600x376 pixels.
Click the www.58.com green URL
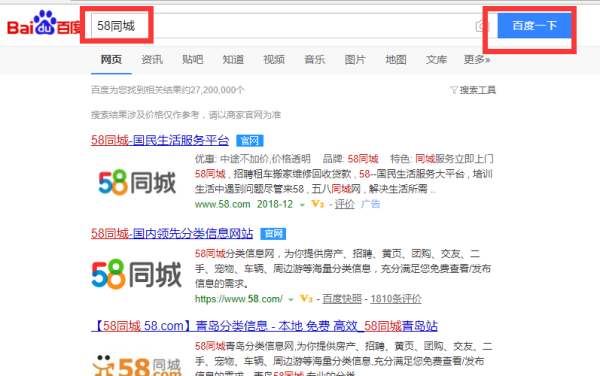(222, 204)
